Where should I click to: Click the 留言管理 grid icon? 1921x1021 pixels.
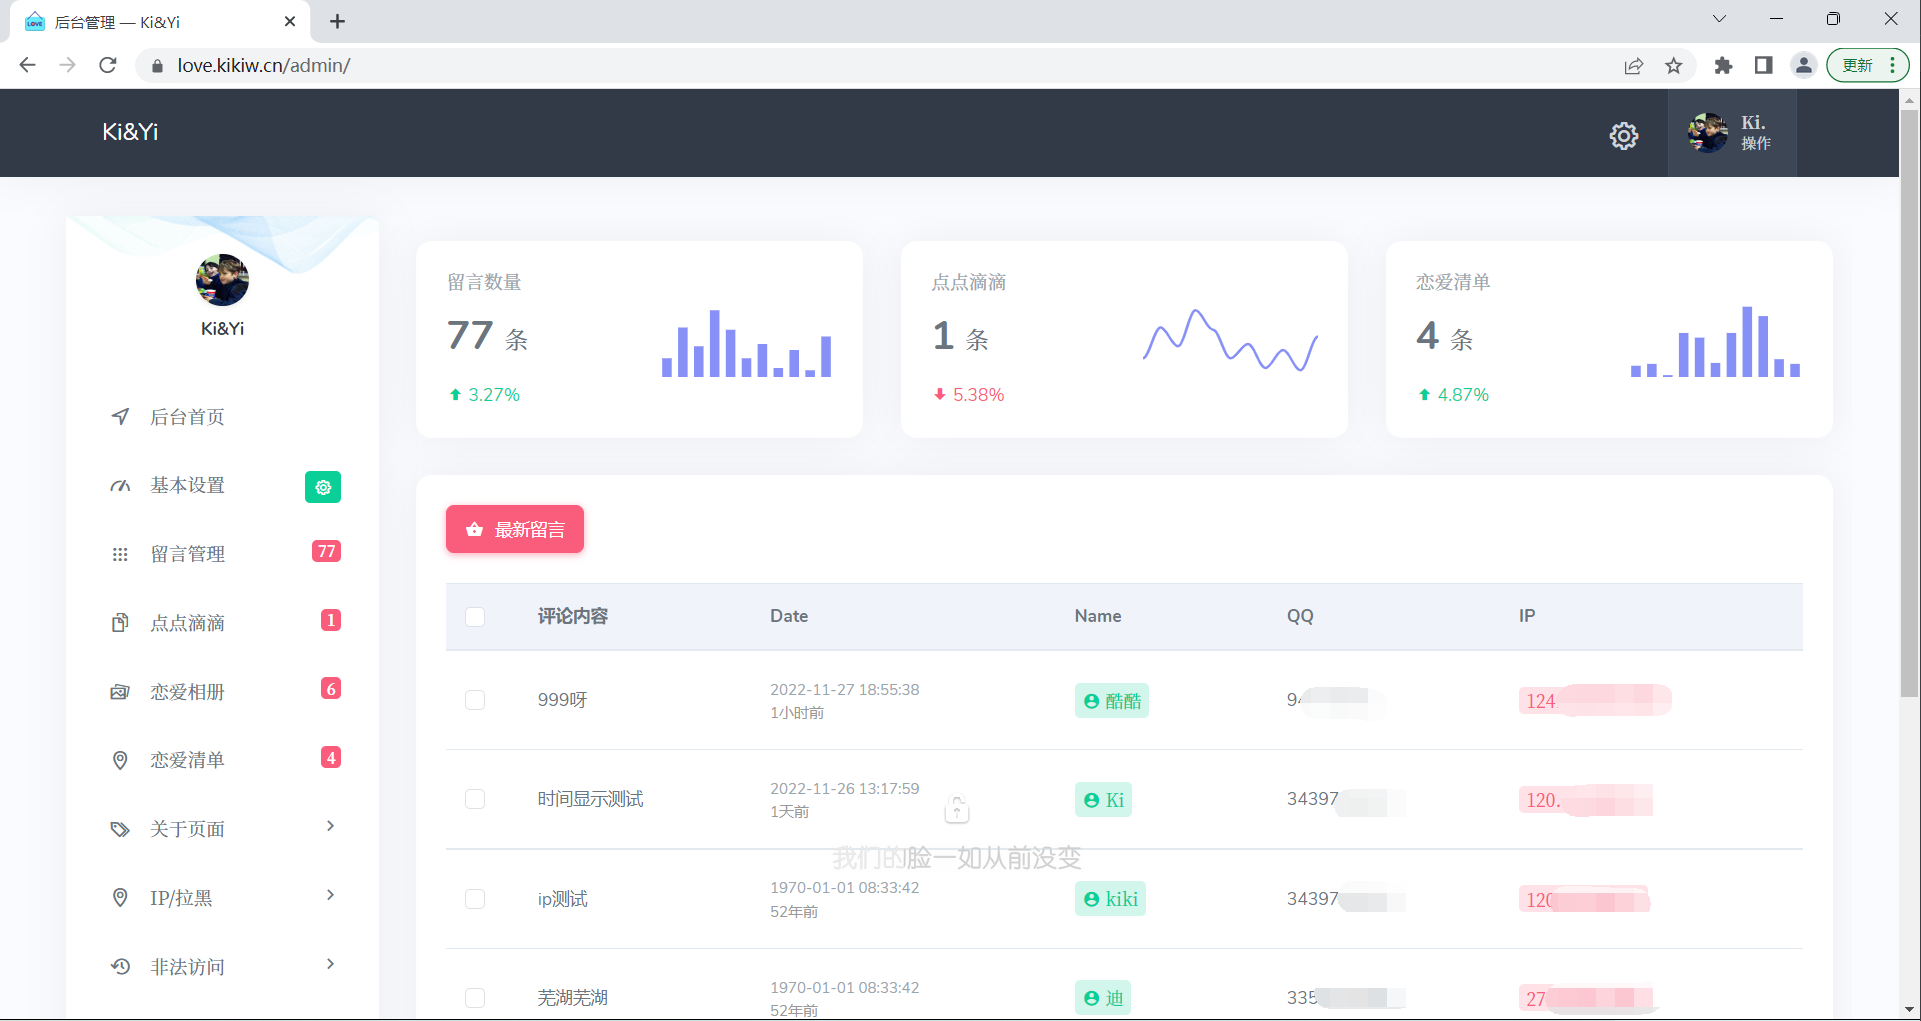tap(120, 554)
